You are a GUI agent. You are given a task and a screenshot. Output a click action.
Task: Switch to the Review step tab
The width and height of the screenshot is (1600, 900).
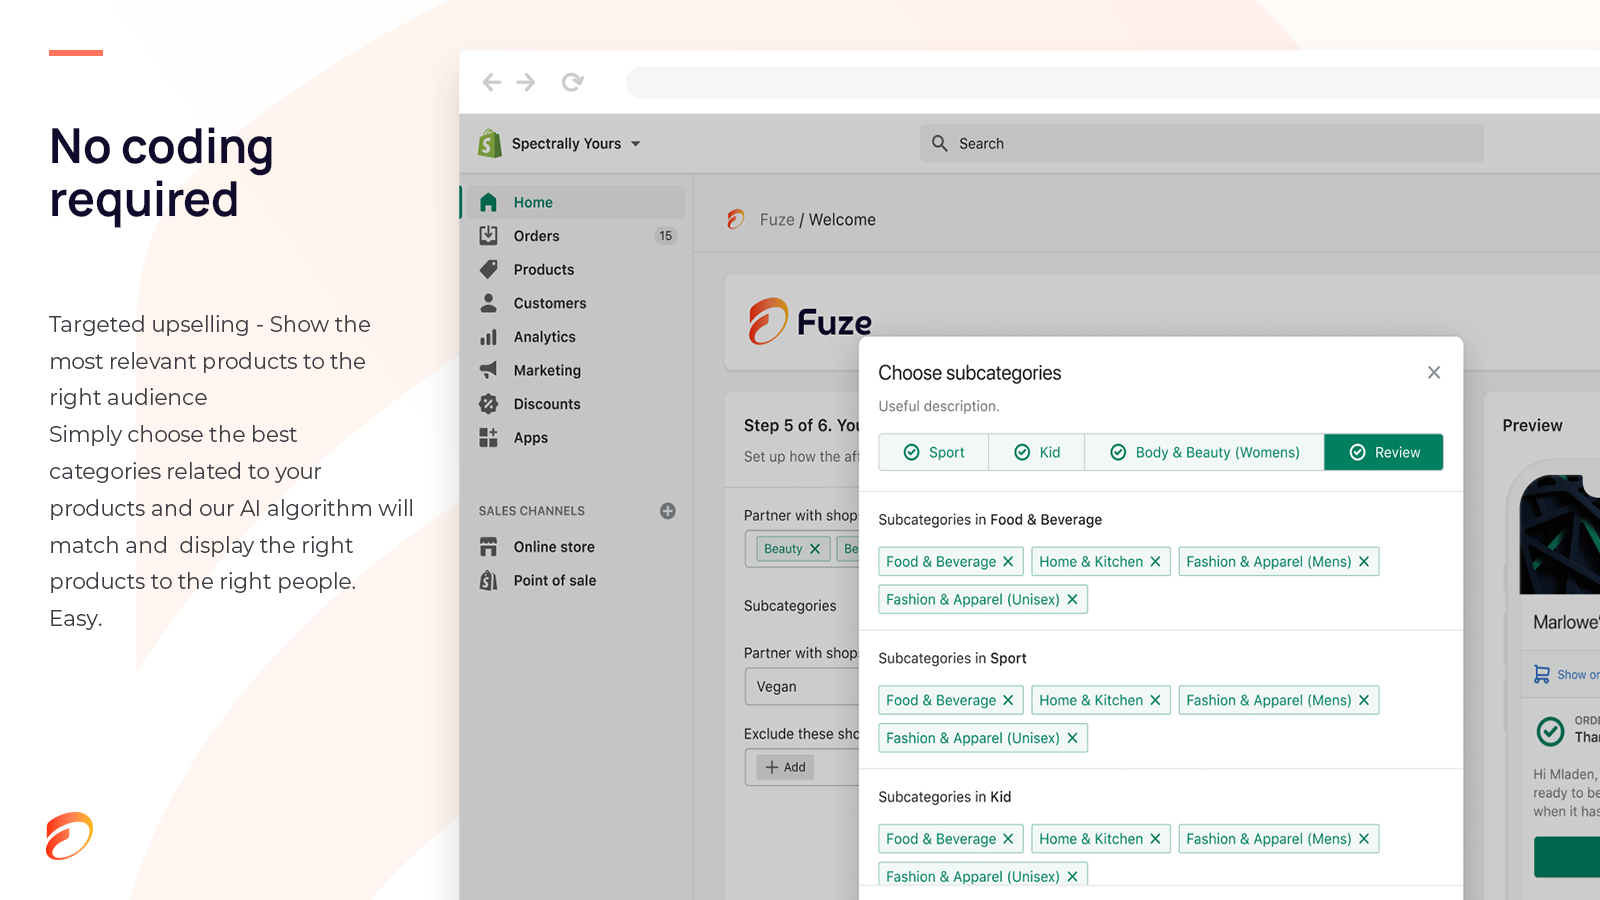pyautogui.click(x=1384, y=452)
